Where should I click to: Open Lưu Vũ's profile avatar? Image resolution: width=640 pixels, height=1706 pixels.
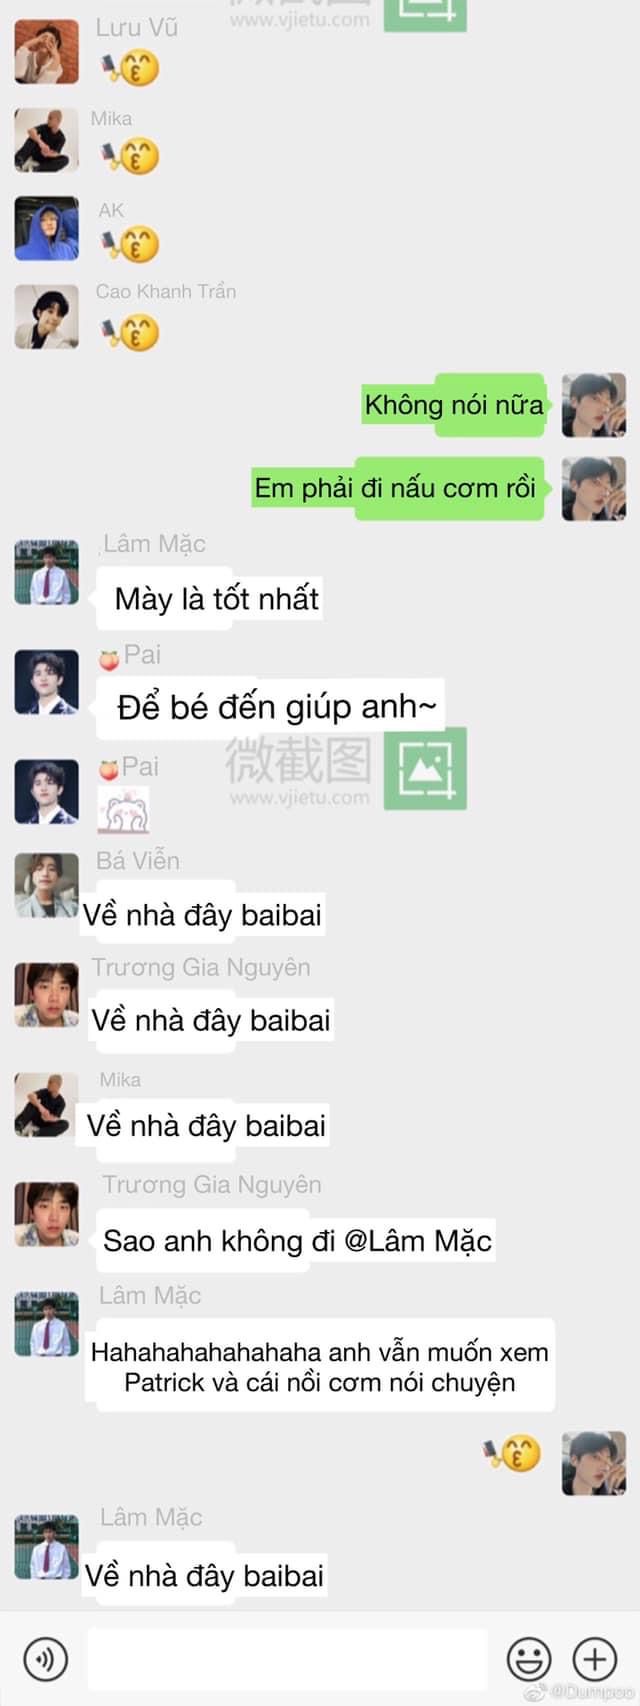(46, 51)
